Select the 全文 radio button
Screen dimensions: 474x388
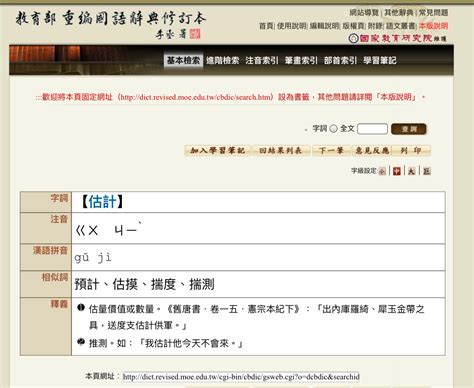click(x=334, y=129)
